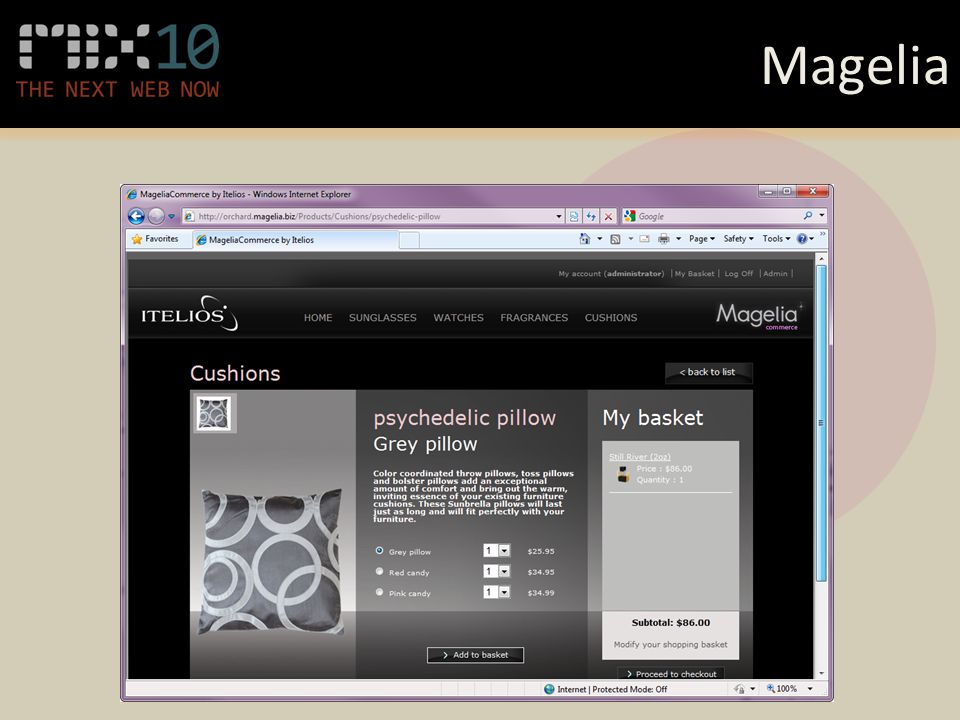Viewport: 960px width, 720px height.
Task: Click the back to list button
Action: pos(708,372)
